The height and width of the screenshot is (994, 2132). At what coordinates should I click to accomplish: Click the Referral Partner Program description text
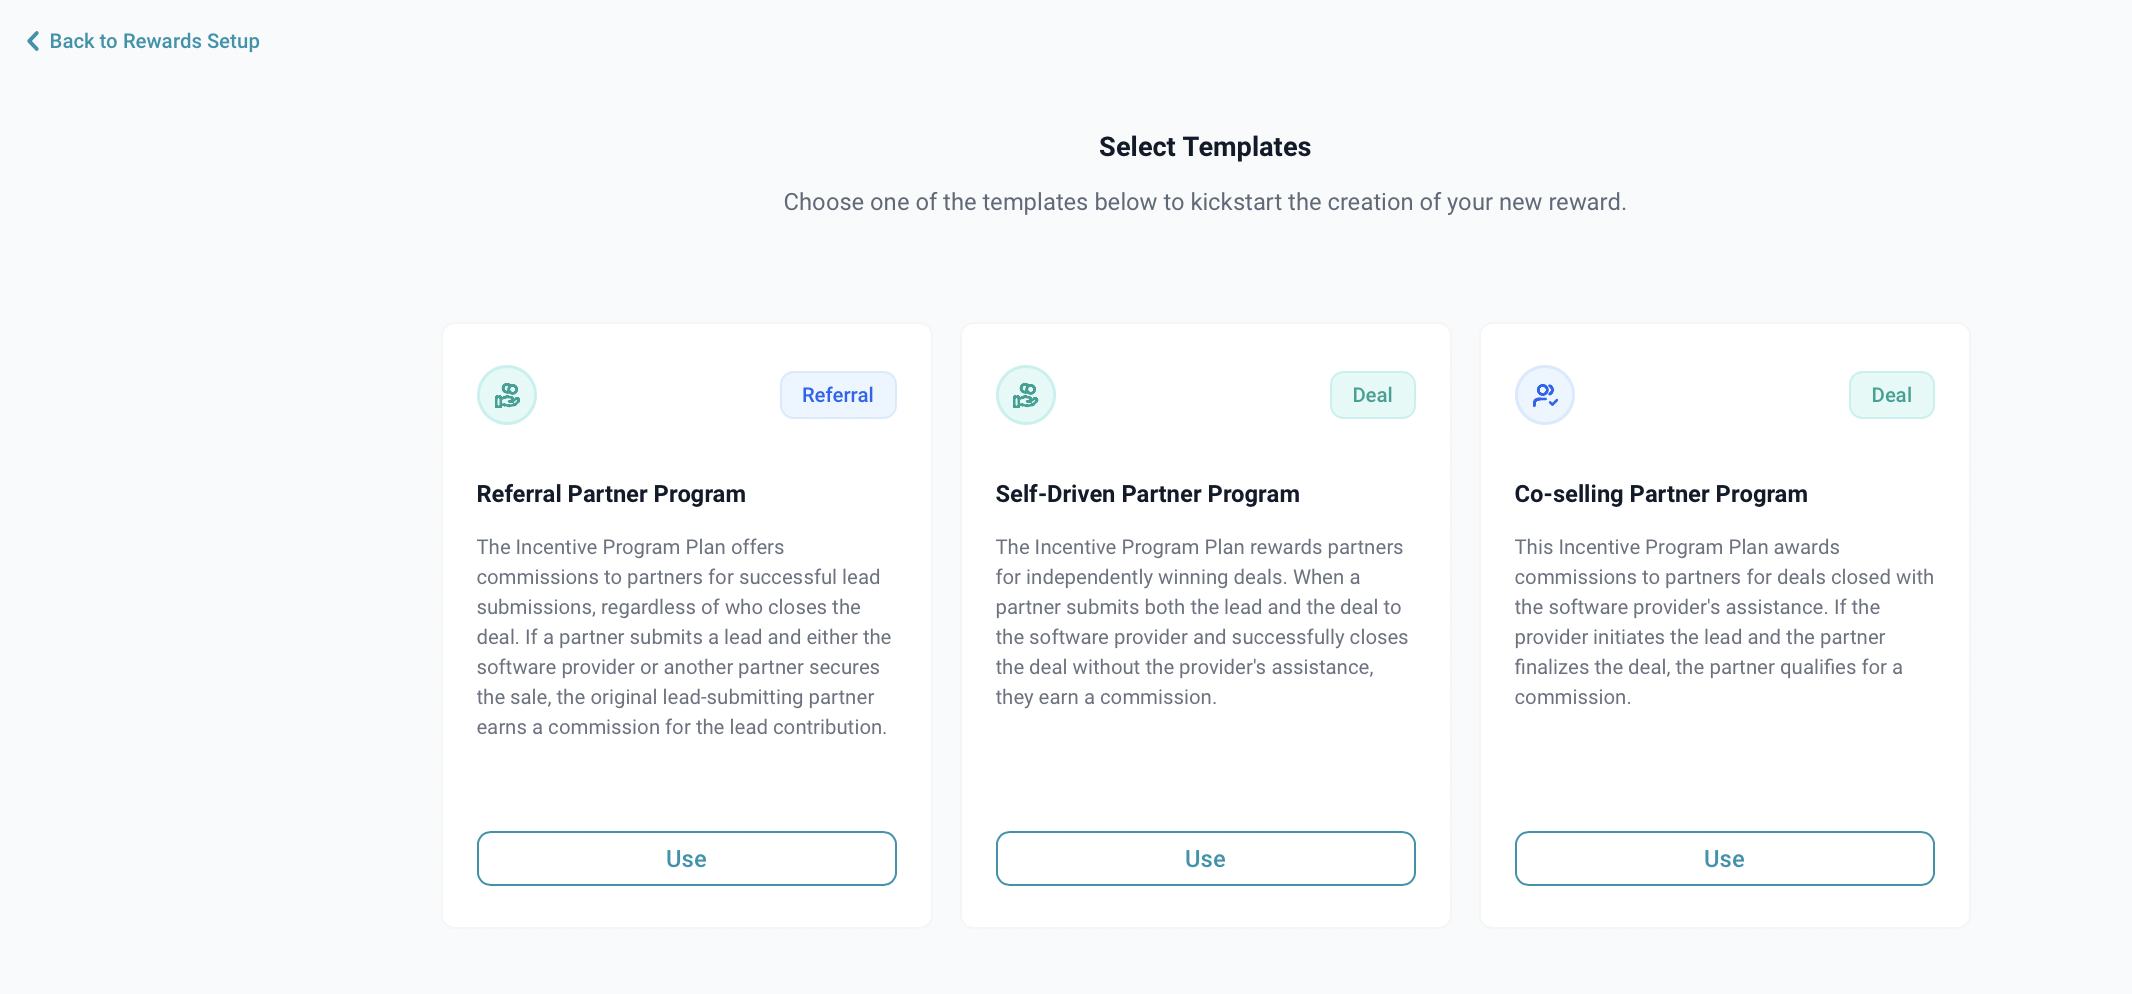[x=682, y=637]
